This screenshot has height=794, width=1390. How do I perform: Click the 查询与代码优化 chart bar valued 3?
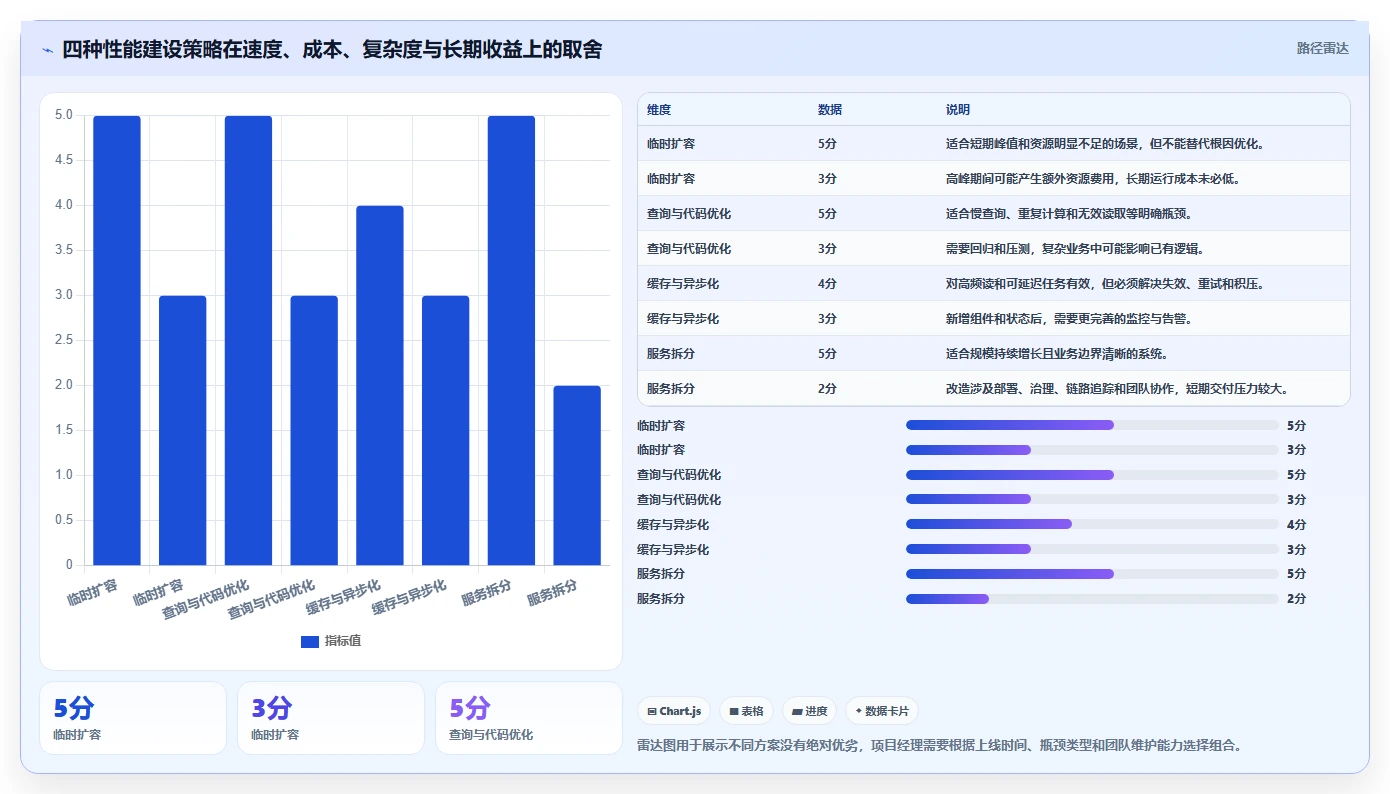[314, 430]
